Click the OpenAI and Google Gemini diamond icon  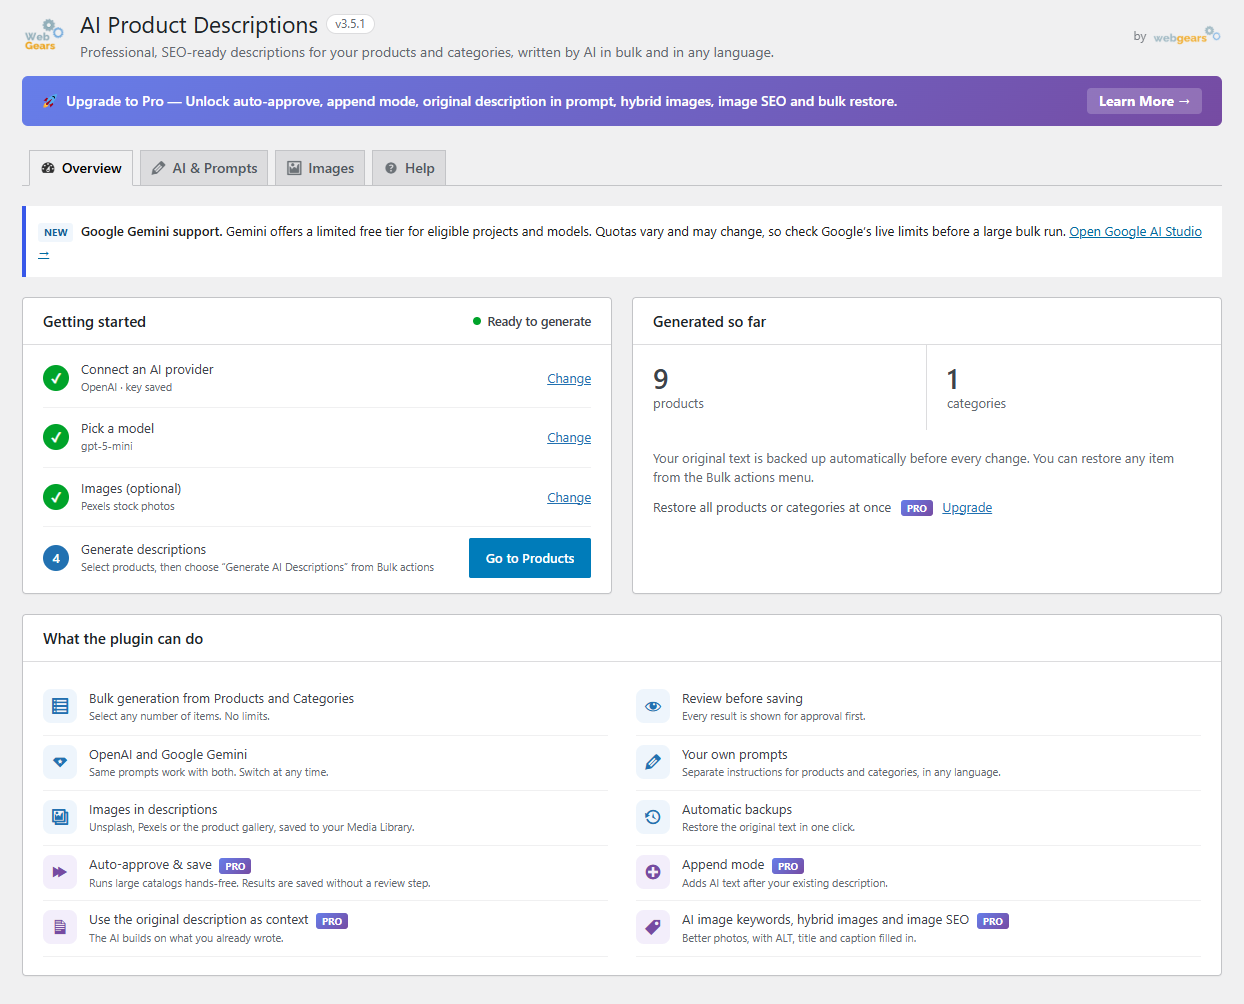click(60, 762)
